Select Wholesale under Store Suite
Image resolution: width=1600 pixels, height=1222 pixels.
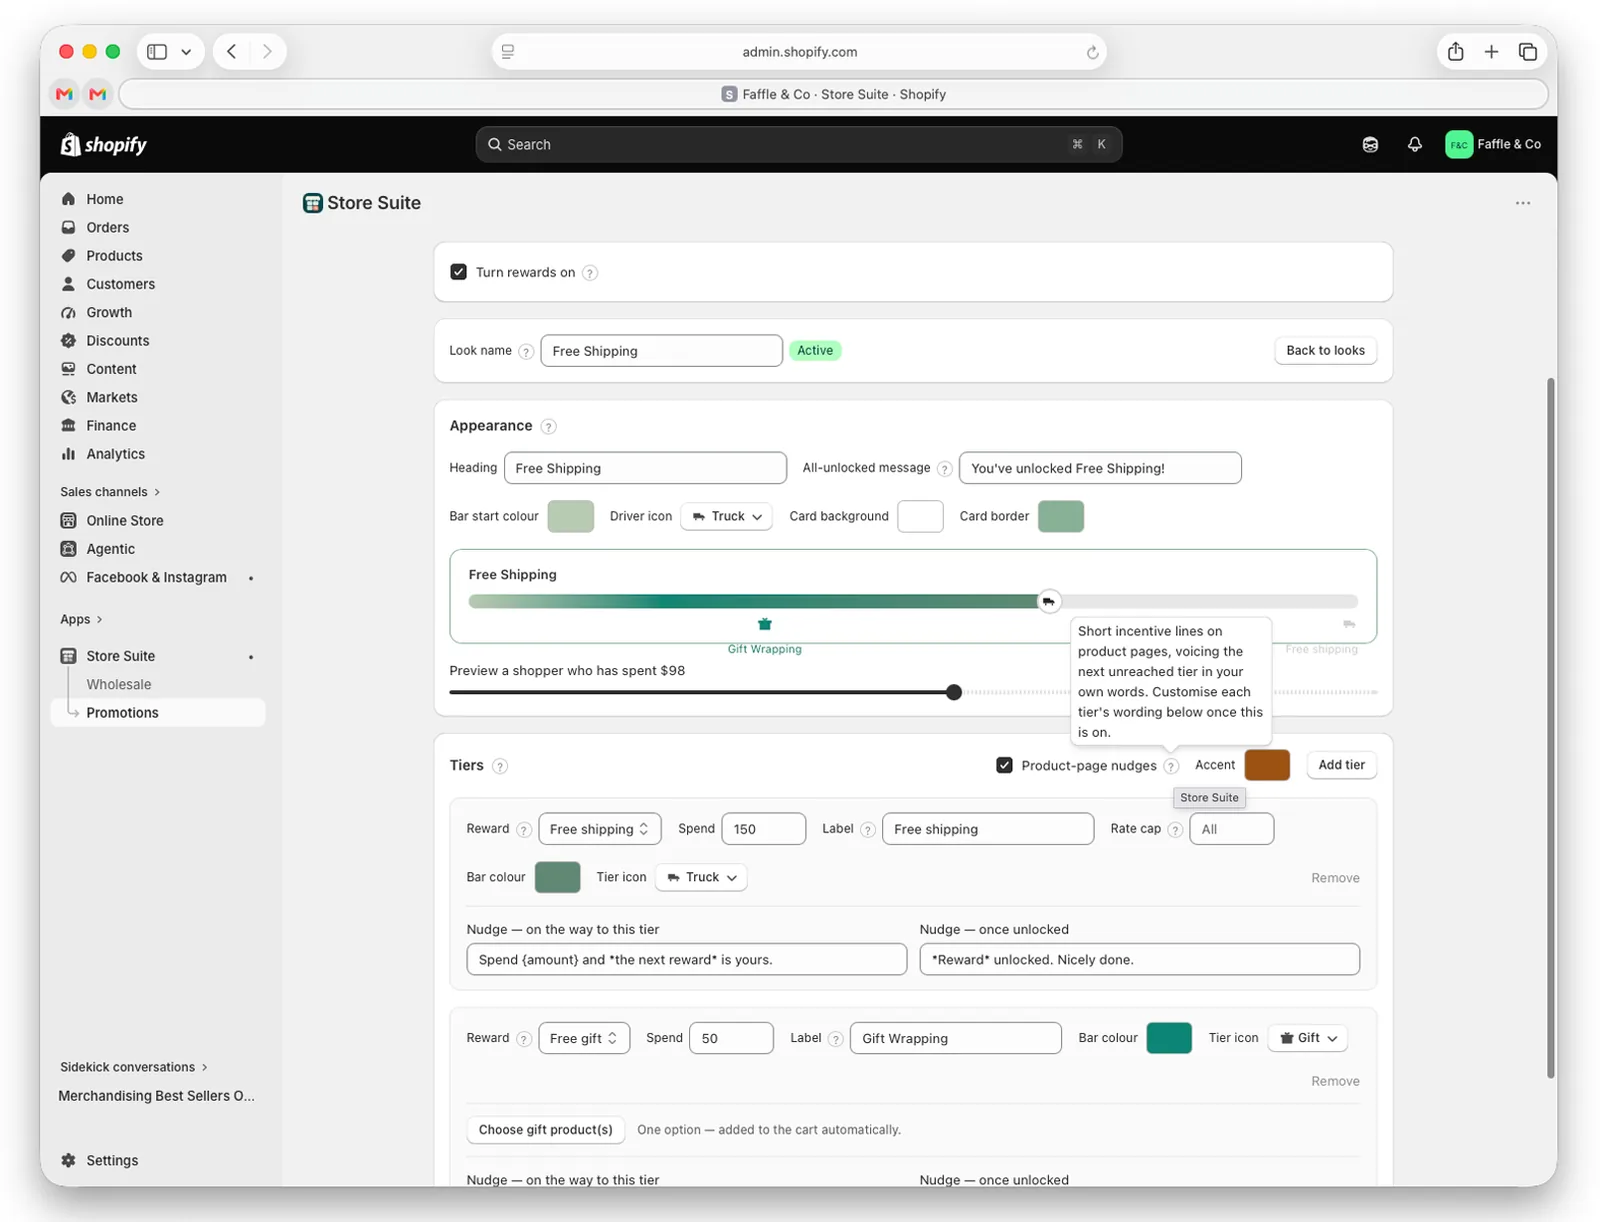point(119,685)
